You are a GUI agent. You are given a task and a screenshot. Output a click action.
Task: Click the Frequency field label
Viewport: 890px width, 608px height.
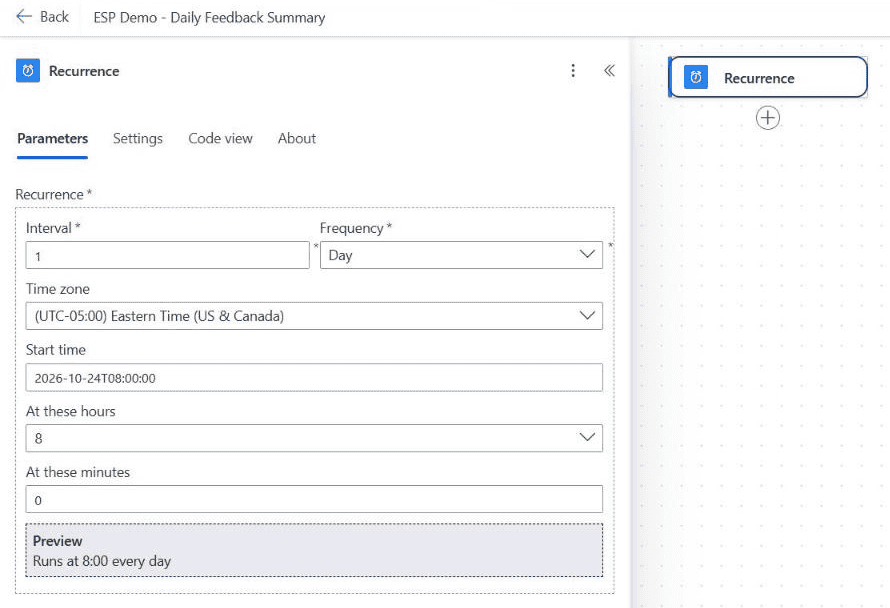pos(356,228)
